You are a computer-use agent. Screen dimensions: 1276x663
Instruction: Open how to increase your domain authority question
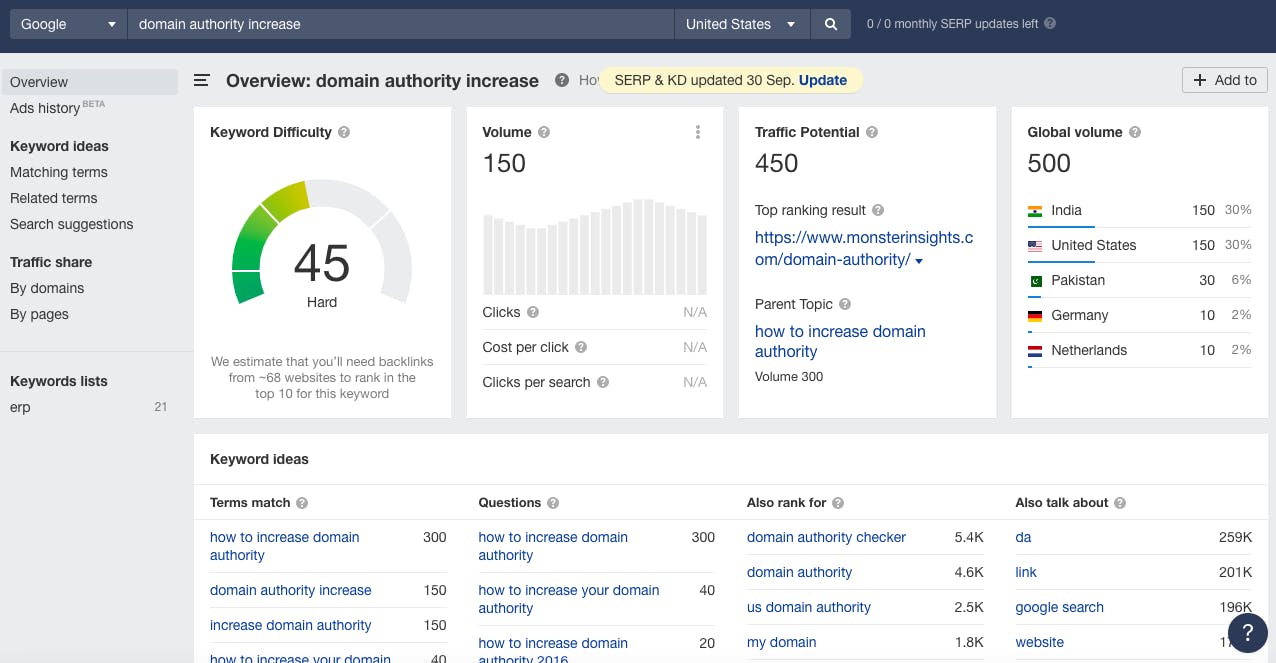point(569,599)
